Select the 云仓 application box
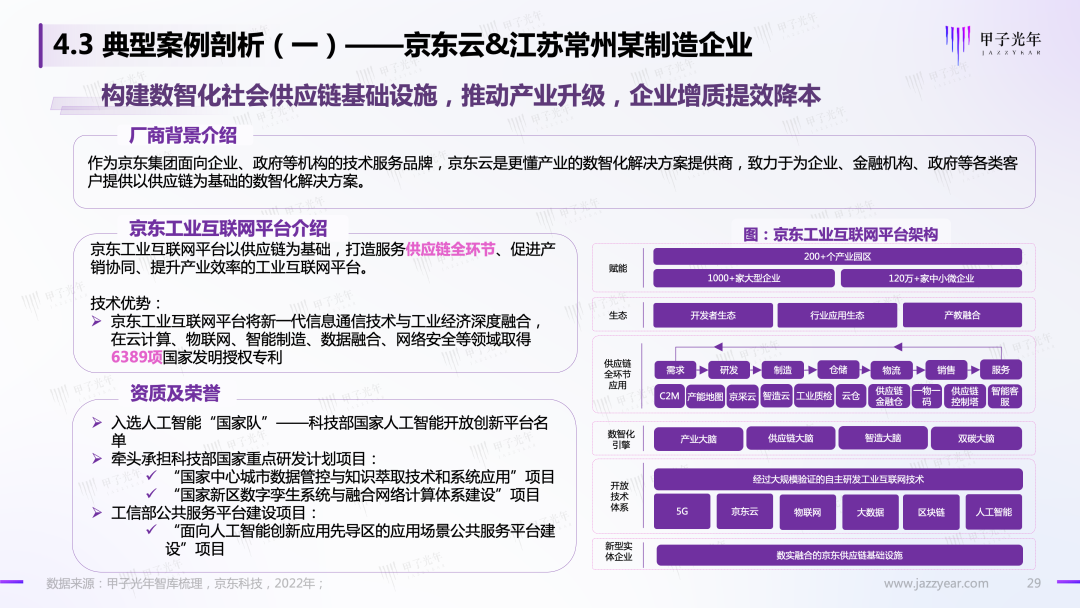This screenshot has width=1080, height=608. [x=851, y=396]
